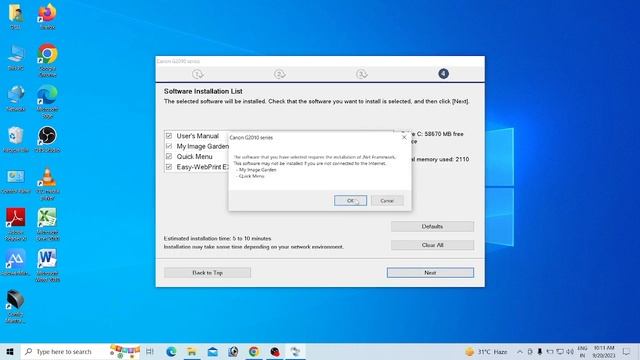The width and height of the screenshot is (640, 360).
Task: Select the Adobe Reader desktop icon
Action: [x=16, y=224]
